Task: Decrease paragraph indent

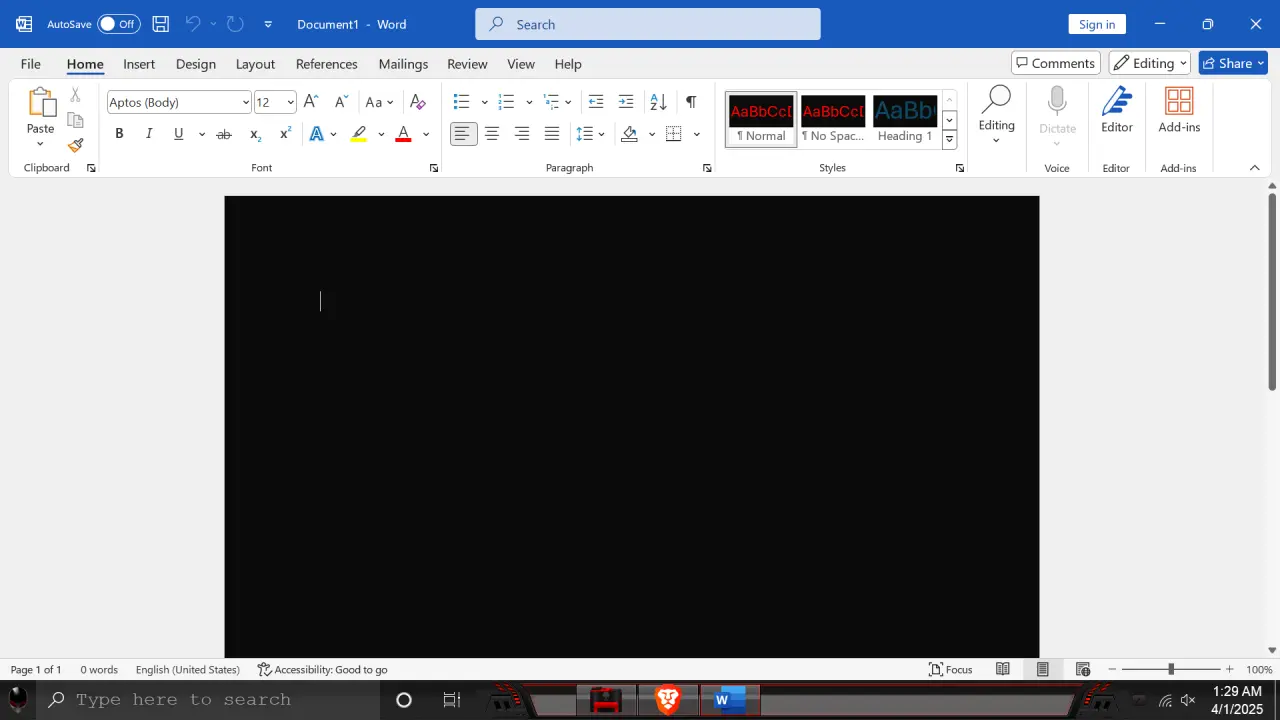Action: [x=596, y=102]
